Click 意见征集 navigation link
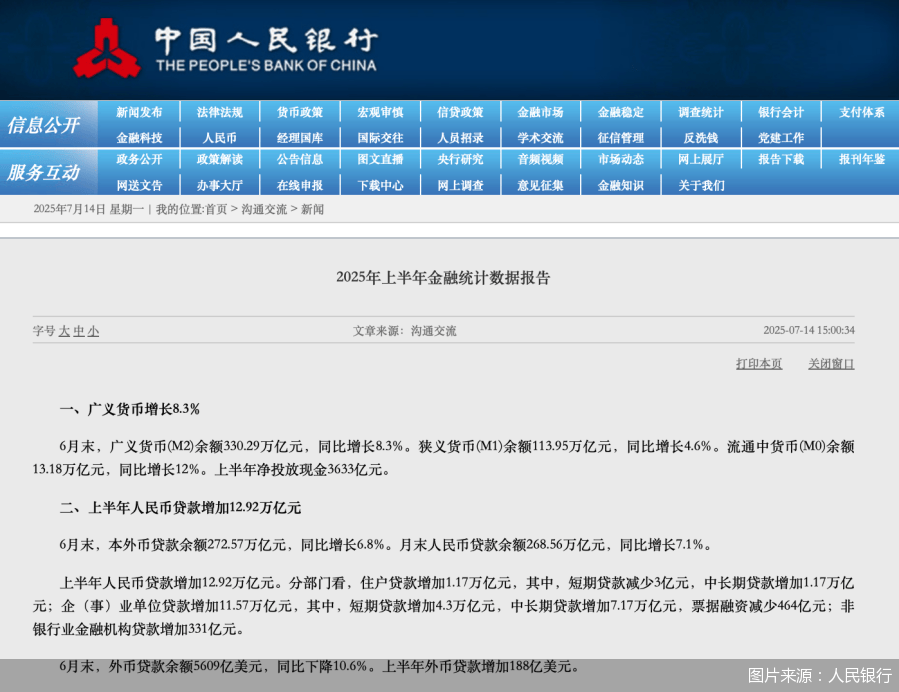Viewport: 899px width, 692px height. [x=541, y=186]
